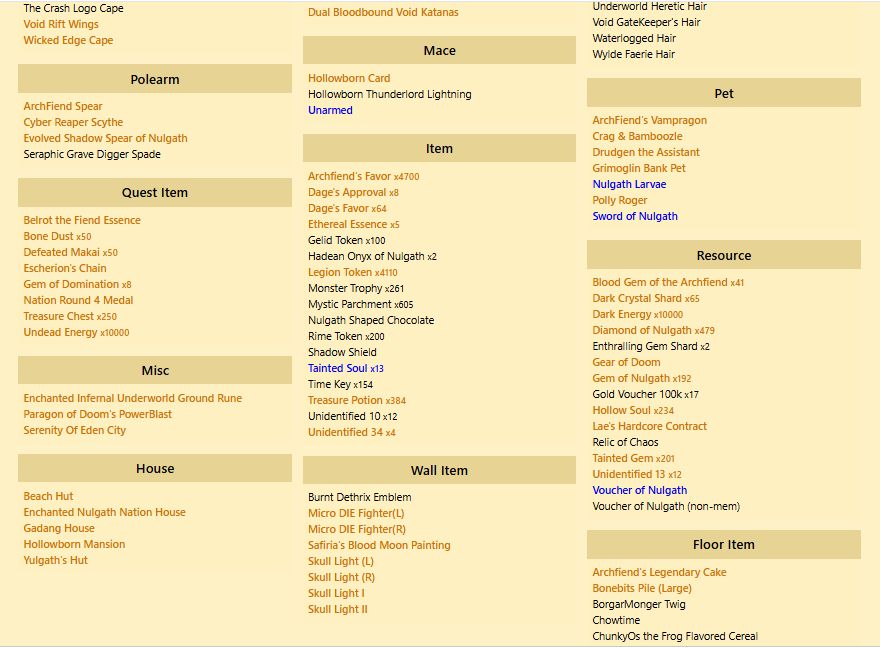This screenshot has width=880, height=647.
Task: Open Archfiend's Legendary Cake link
Action: tap(659, 572)
